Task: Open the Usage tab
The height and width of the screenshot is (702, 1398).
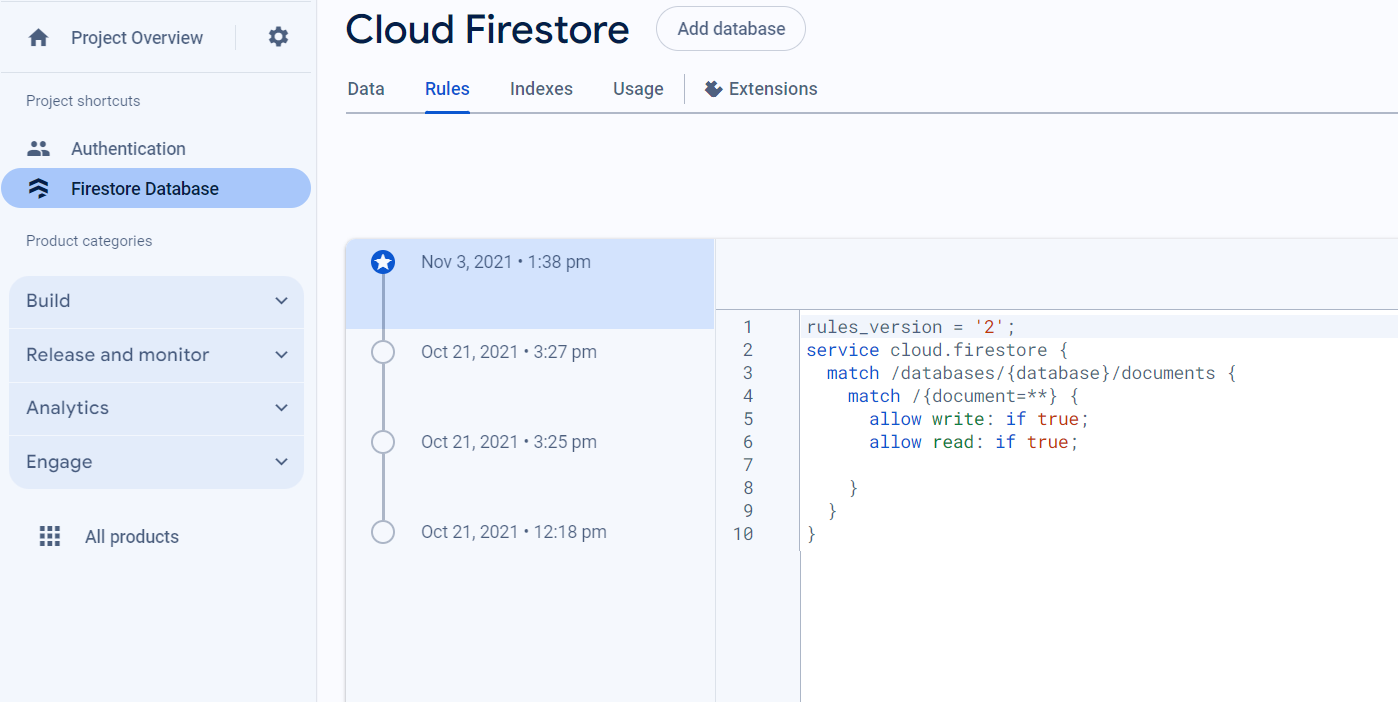Action: [x=638, y=89]
